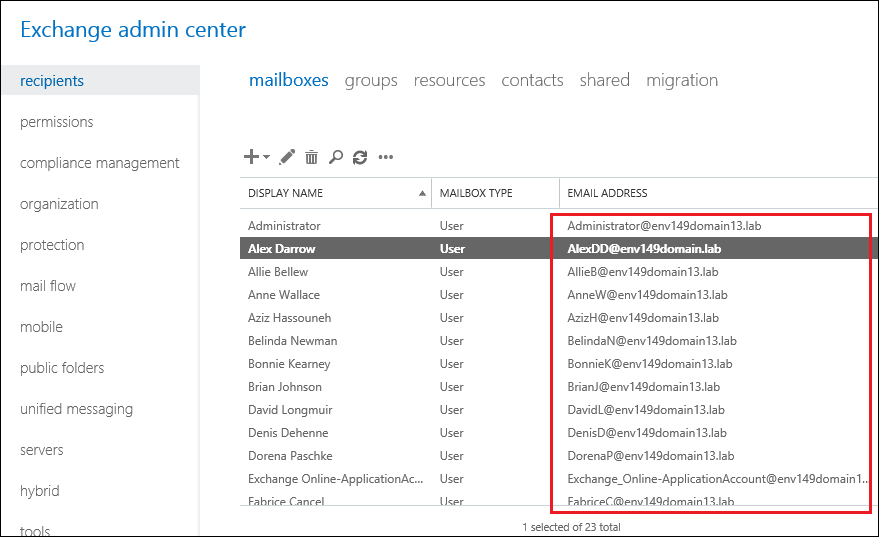879x537 pixels.
Task: Click the Refresh icon
Action: [360, 158]
